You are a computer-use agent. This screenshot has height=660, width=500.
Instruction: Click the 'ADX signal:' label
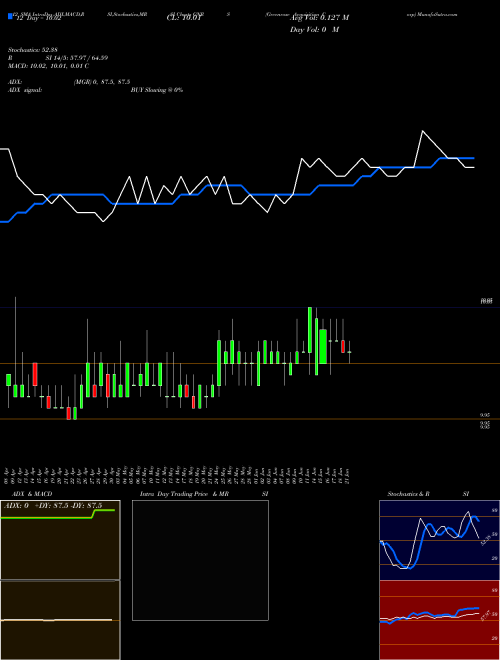(25, 90)
